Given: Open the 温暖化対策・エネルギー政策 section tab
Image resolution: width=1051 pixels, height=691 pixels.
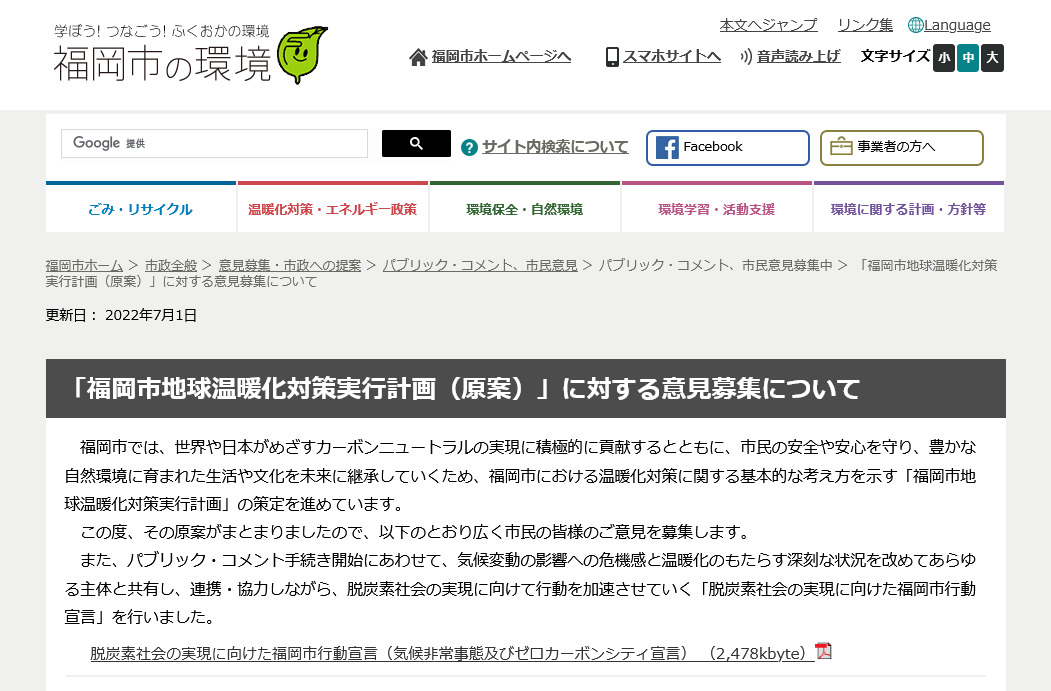Looking at the screenshot, I should point(333,206).
